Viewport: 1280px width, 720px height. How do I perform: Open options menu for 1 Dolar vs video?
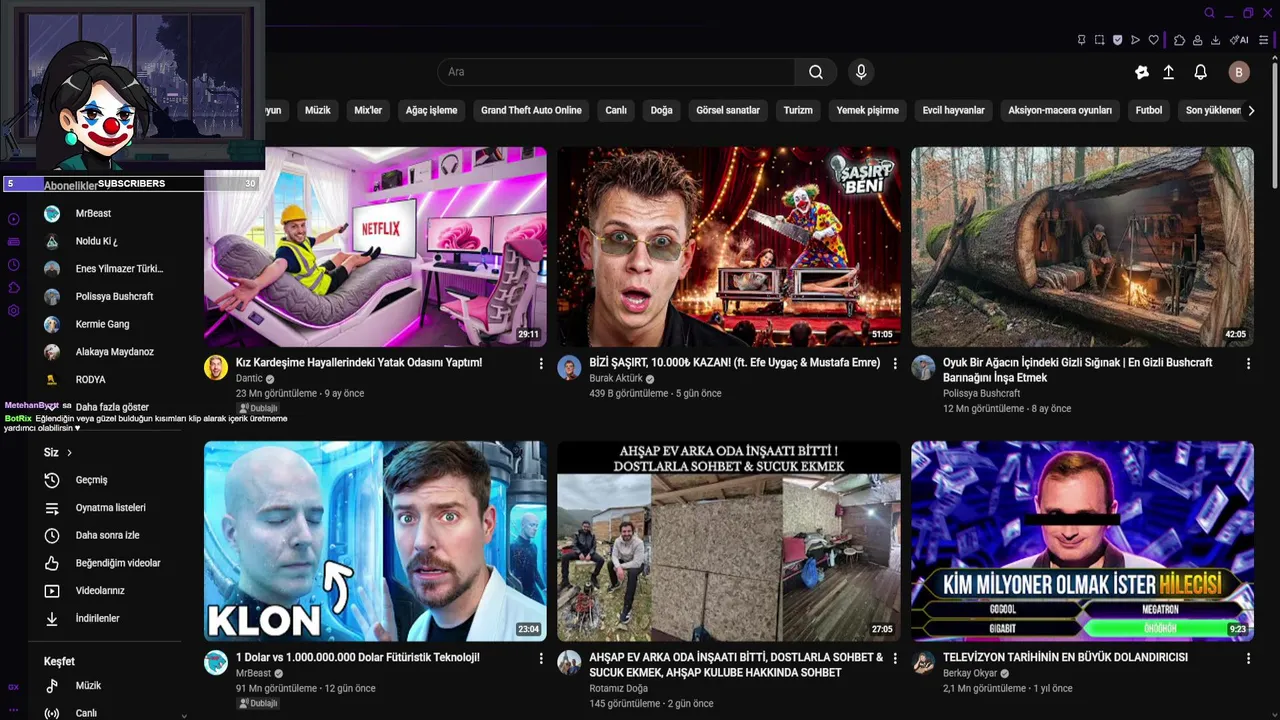coord(541,658)
